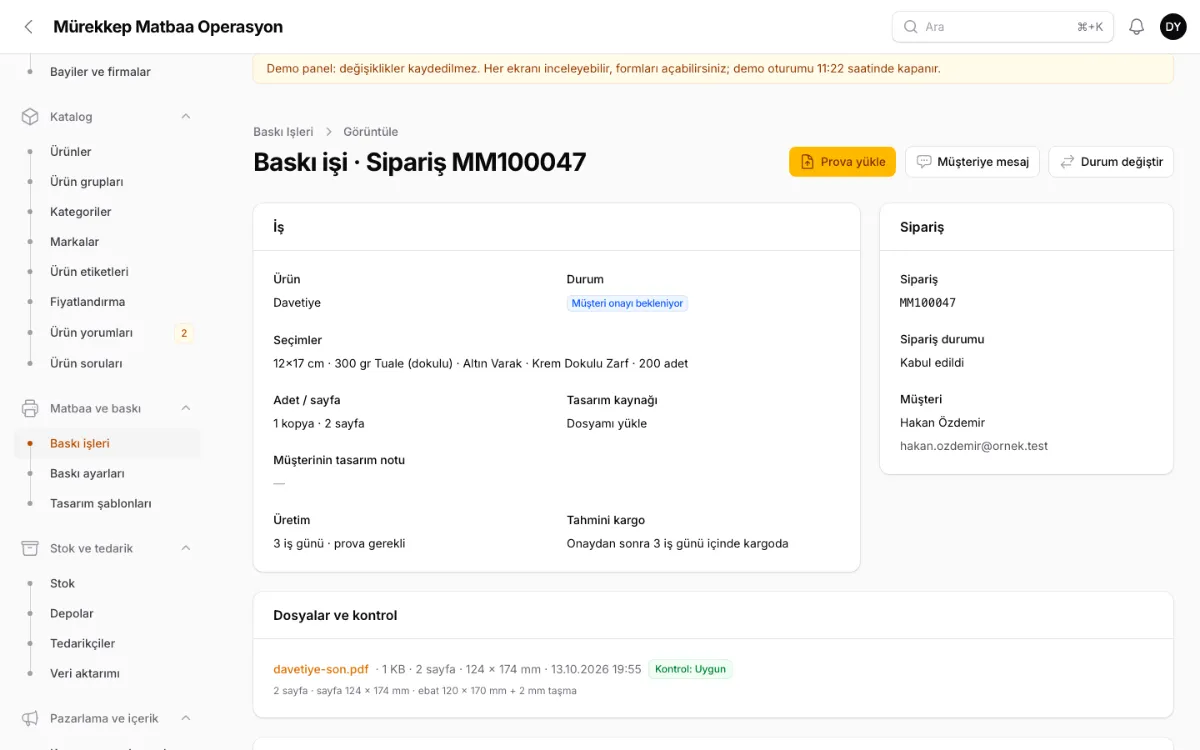1200x750 pixels.
Task: Click the search magnifier icon
Action: pos(911,27)
